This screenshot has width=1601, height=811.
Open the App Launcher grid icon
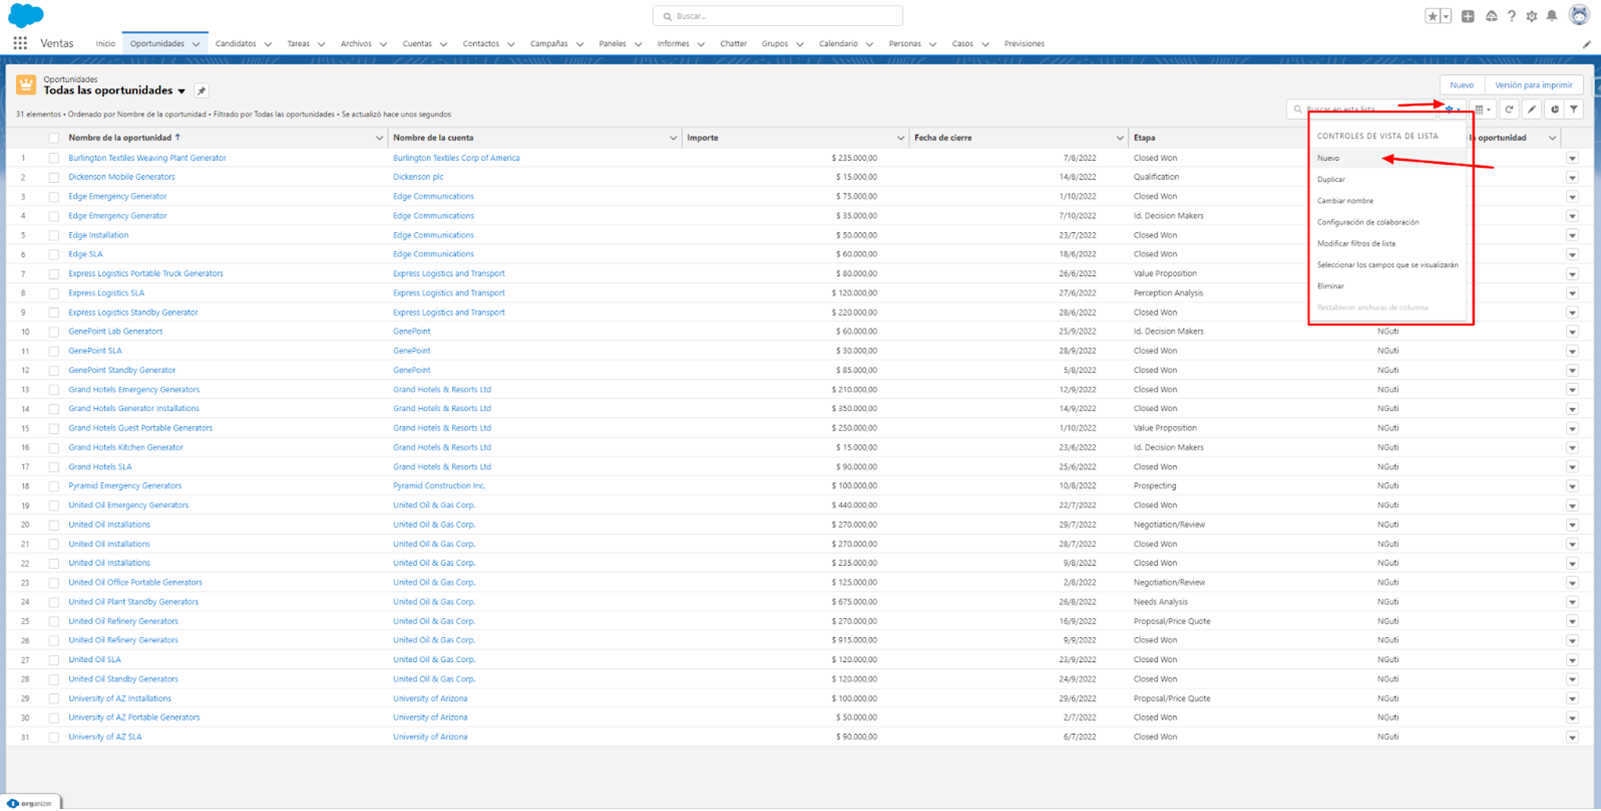click(20, 43)
